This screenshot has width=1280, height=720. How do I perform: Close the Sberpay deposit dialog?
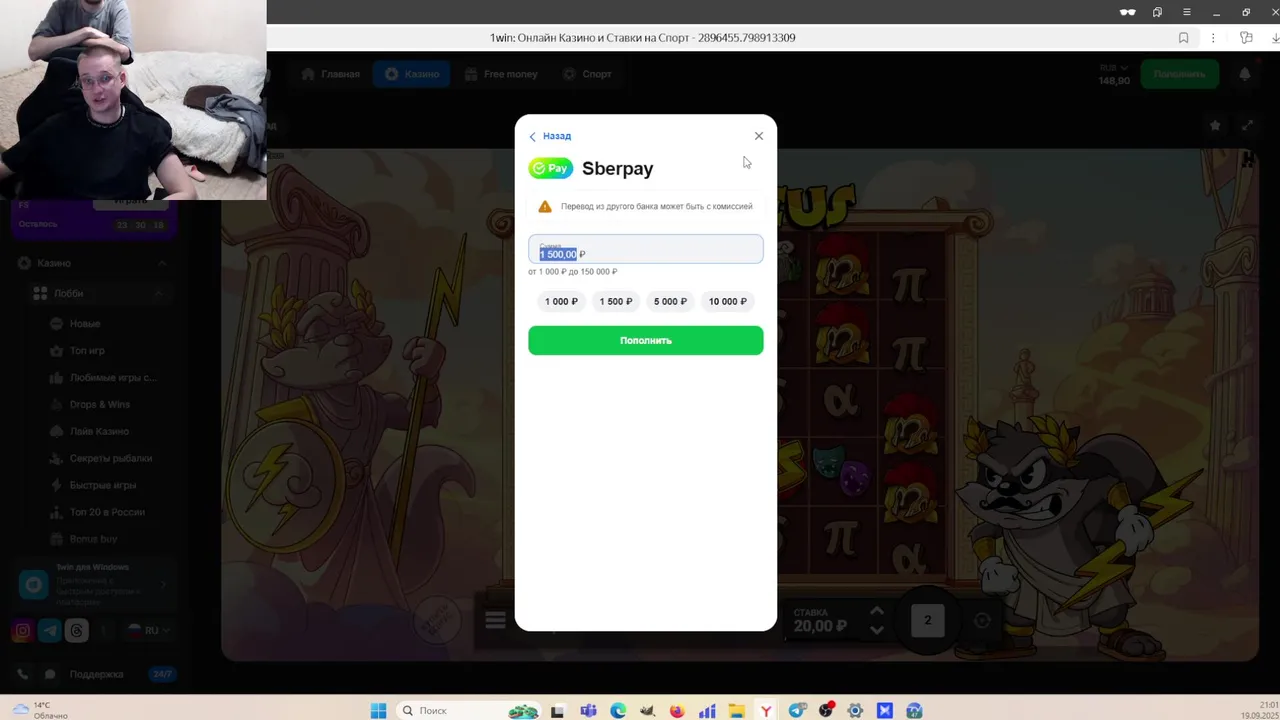[758, 136]
